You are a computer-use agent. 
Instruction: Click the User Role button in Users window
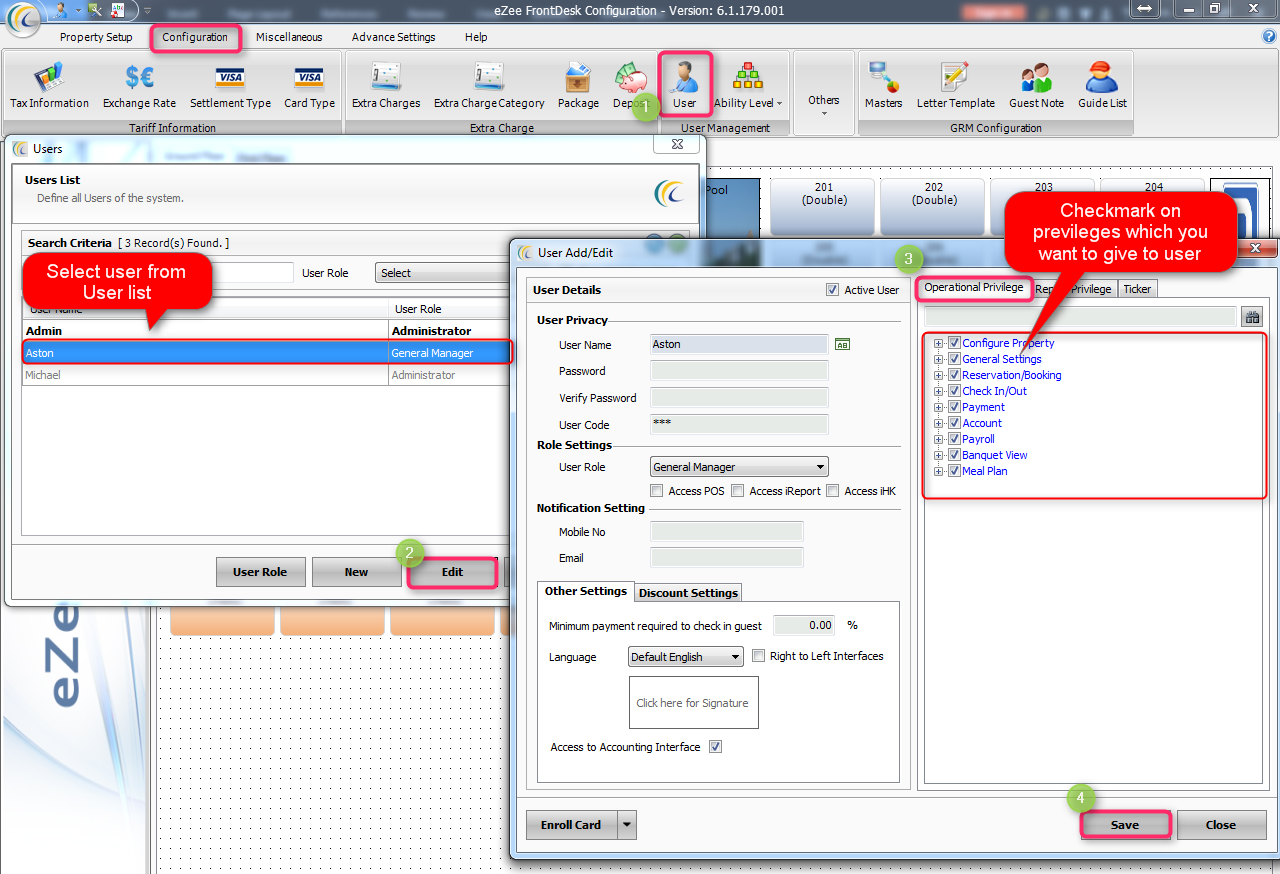coord(260,572)
